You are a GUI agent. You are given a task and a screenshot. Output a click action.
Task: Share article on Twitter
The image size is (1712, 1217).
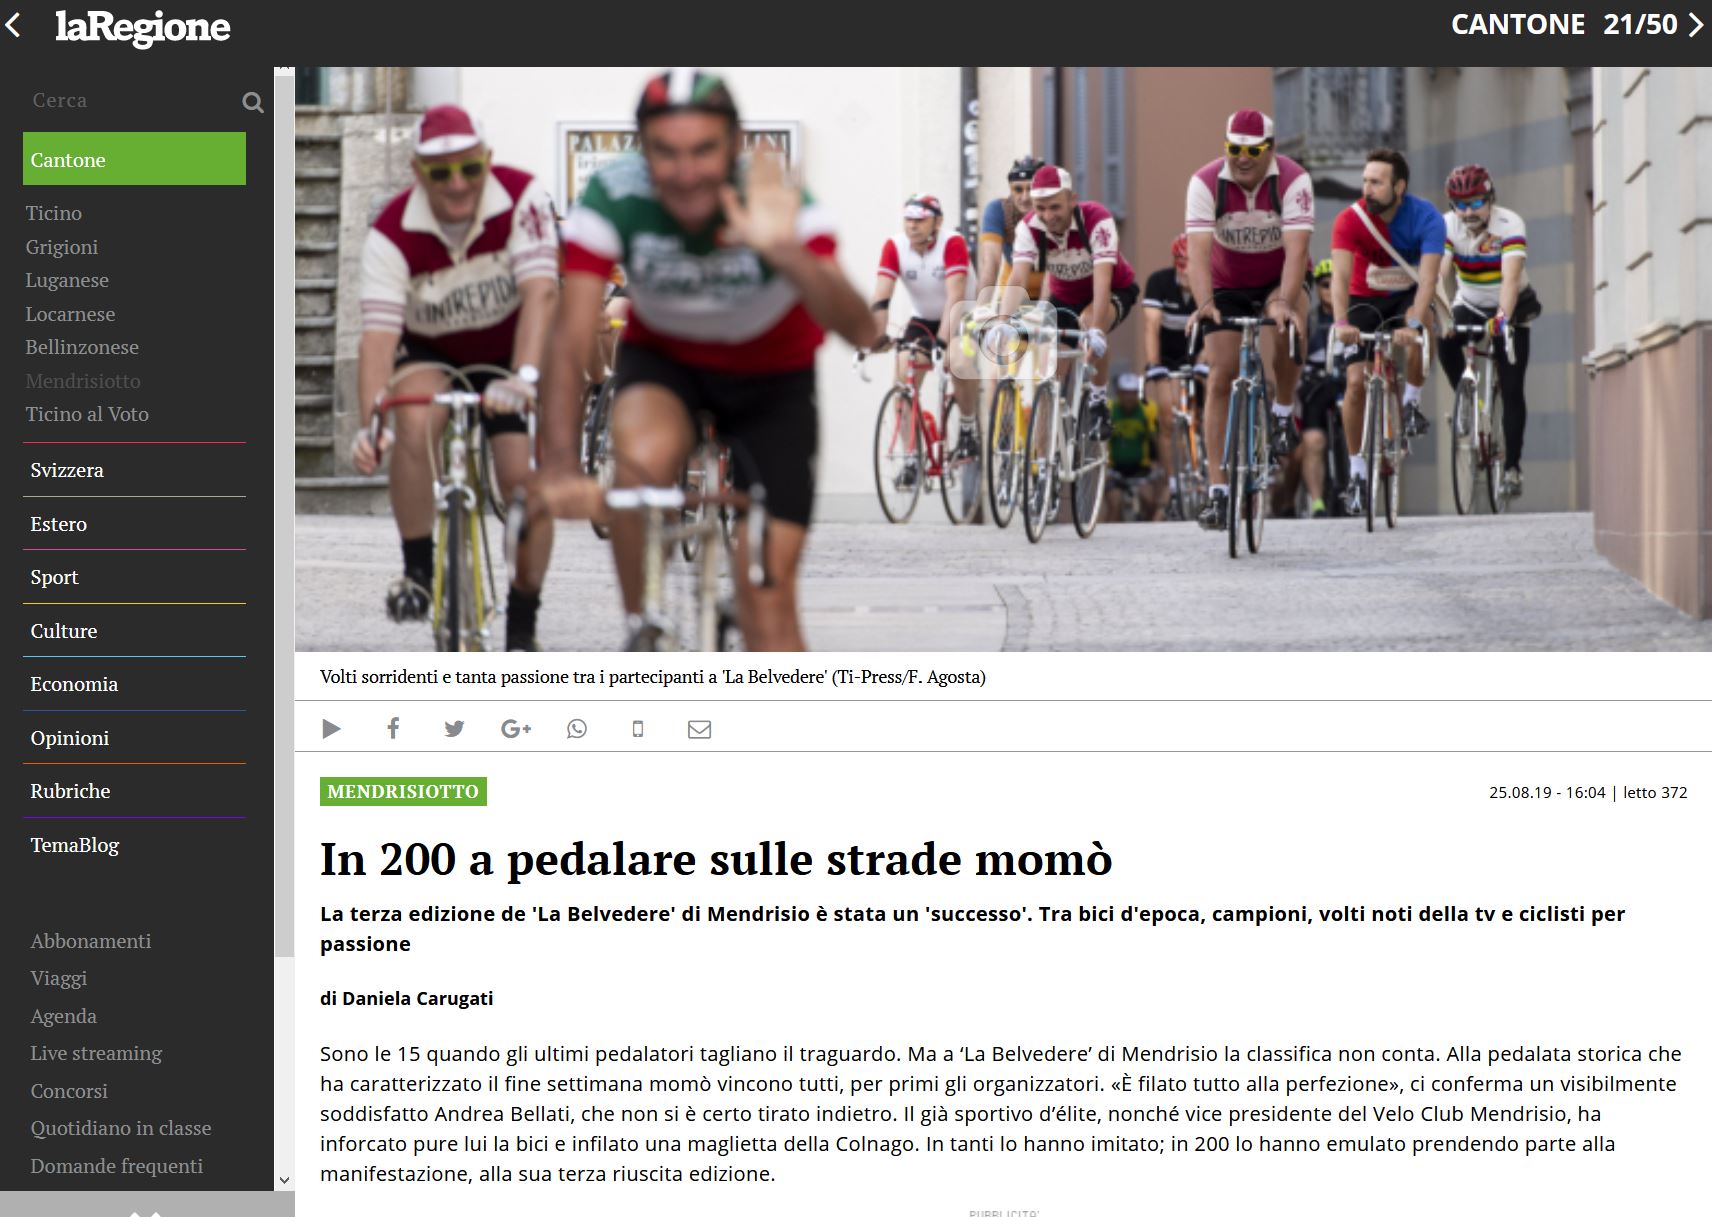tap(454, 729)
